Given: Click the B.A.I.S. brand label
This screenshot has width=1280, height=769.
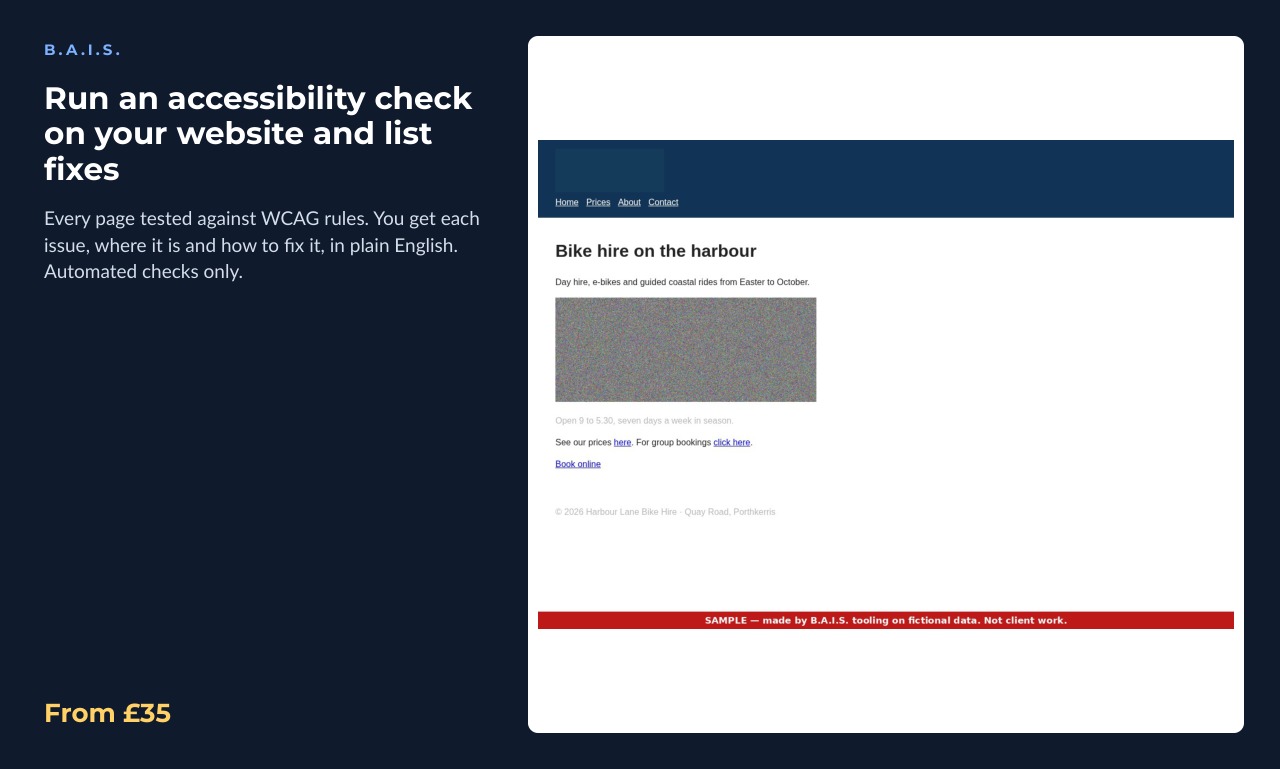Looking at the screenshot, I should pos(82,50).
